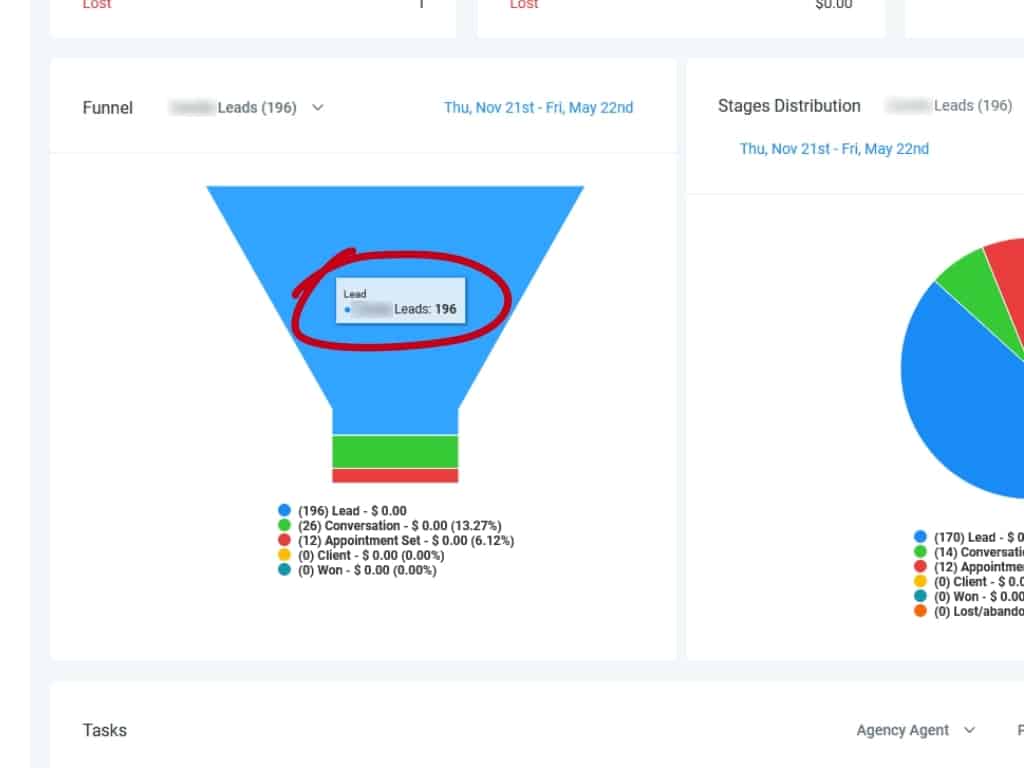This screenshot has height=768, width=1024.
Task: Click the orange Lost/abandoned dot in pie legend
Action: pos(920,612)
